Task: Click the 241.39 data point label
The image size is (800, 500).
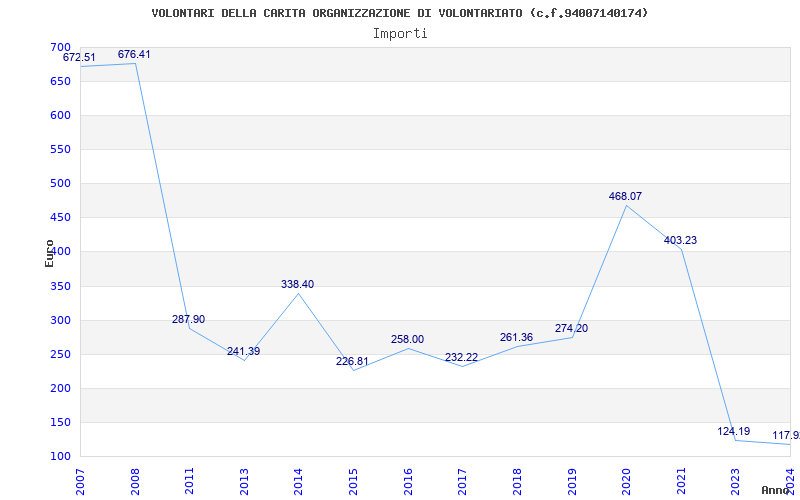Action: (243, 351)
